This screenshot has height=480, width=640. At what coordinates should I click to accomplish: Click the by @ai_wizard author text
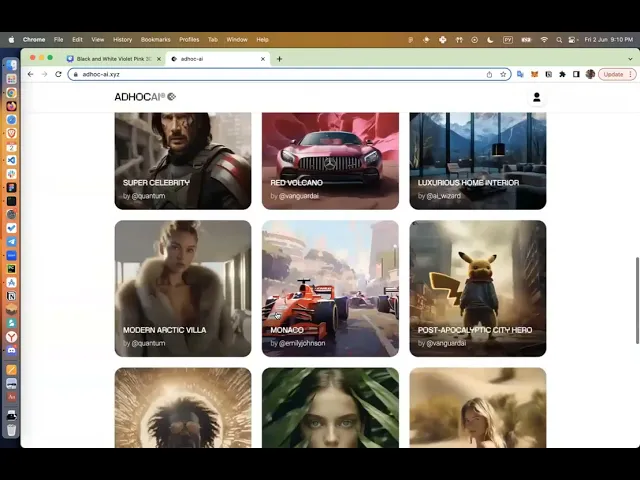click(439, 196)
